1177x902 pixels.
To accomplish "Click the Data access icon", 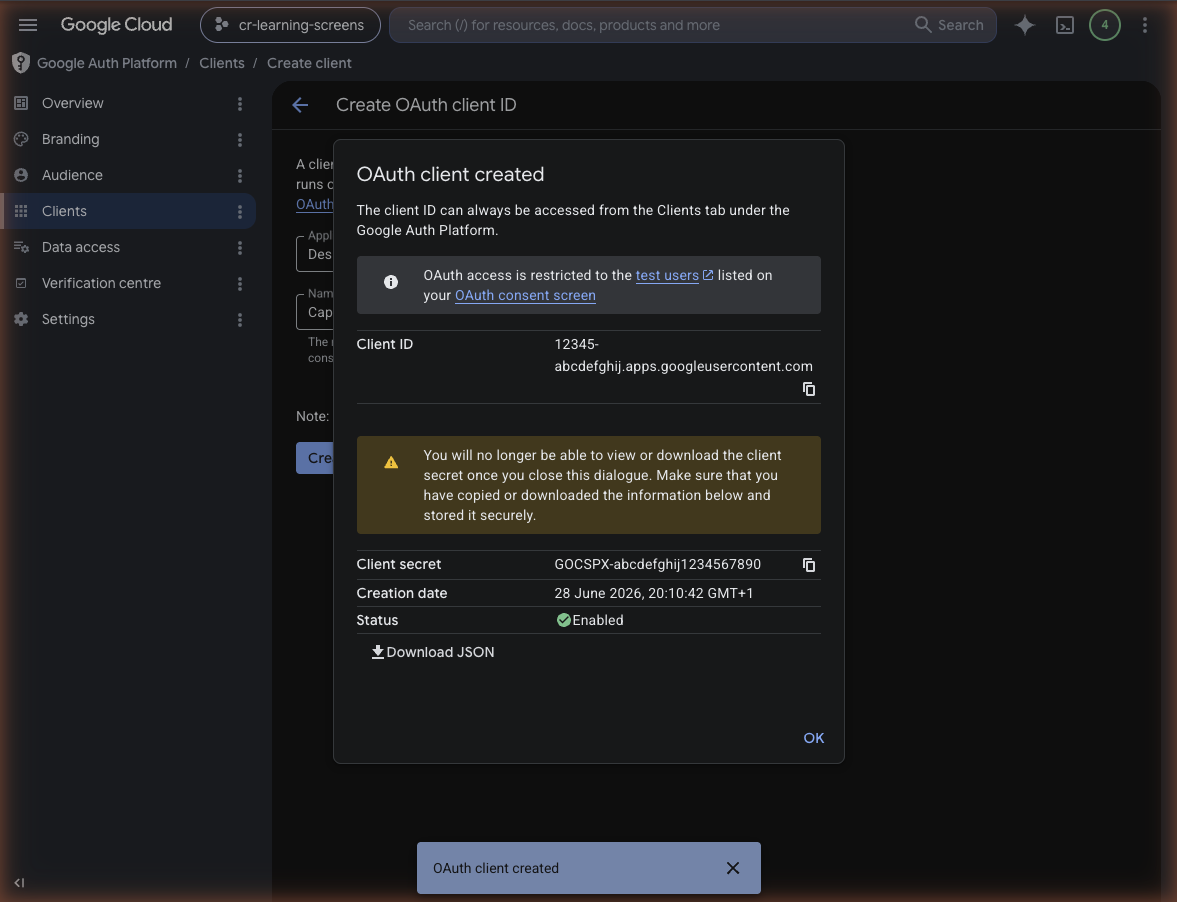I will click(21, 248).
